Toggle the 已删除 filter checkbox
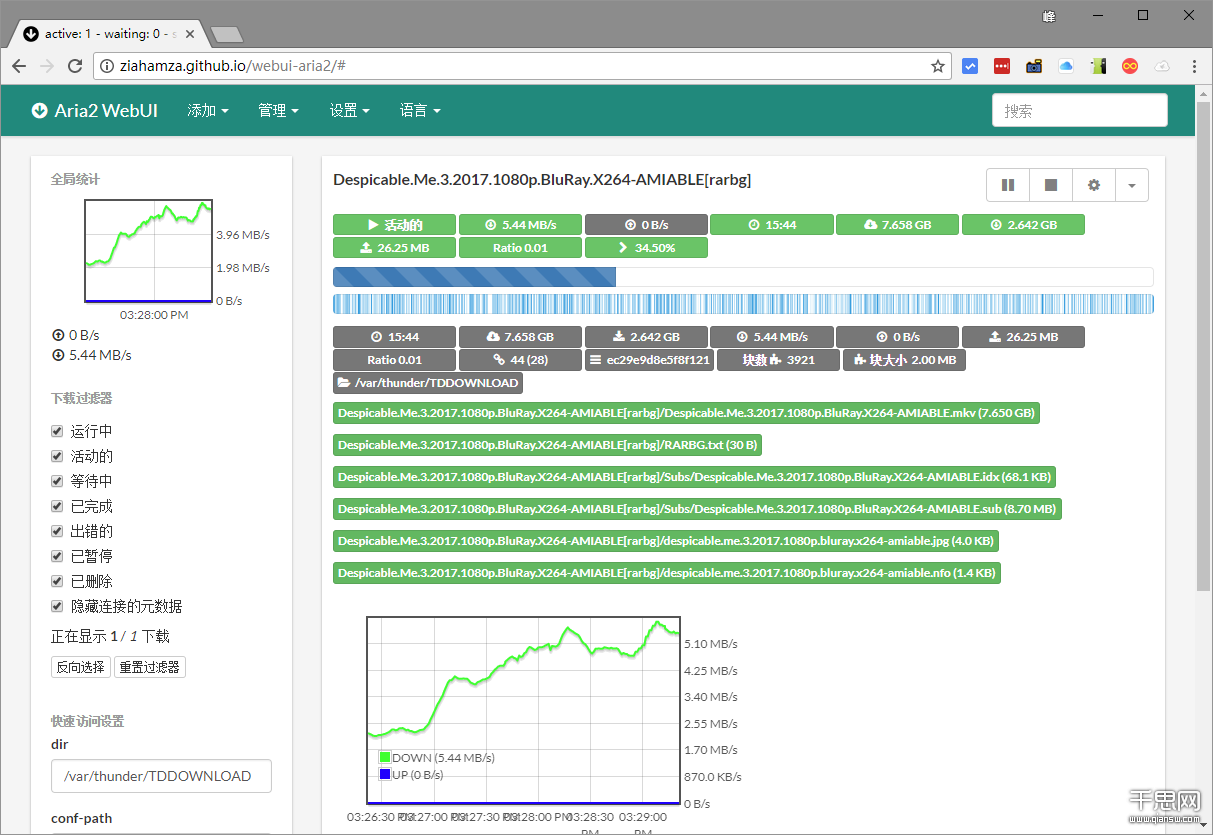The image size is (1213, 835). [57, 581]
